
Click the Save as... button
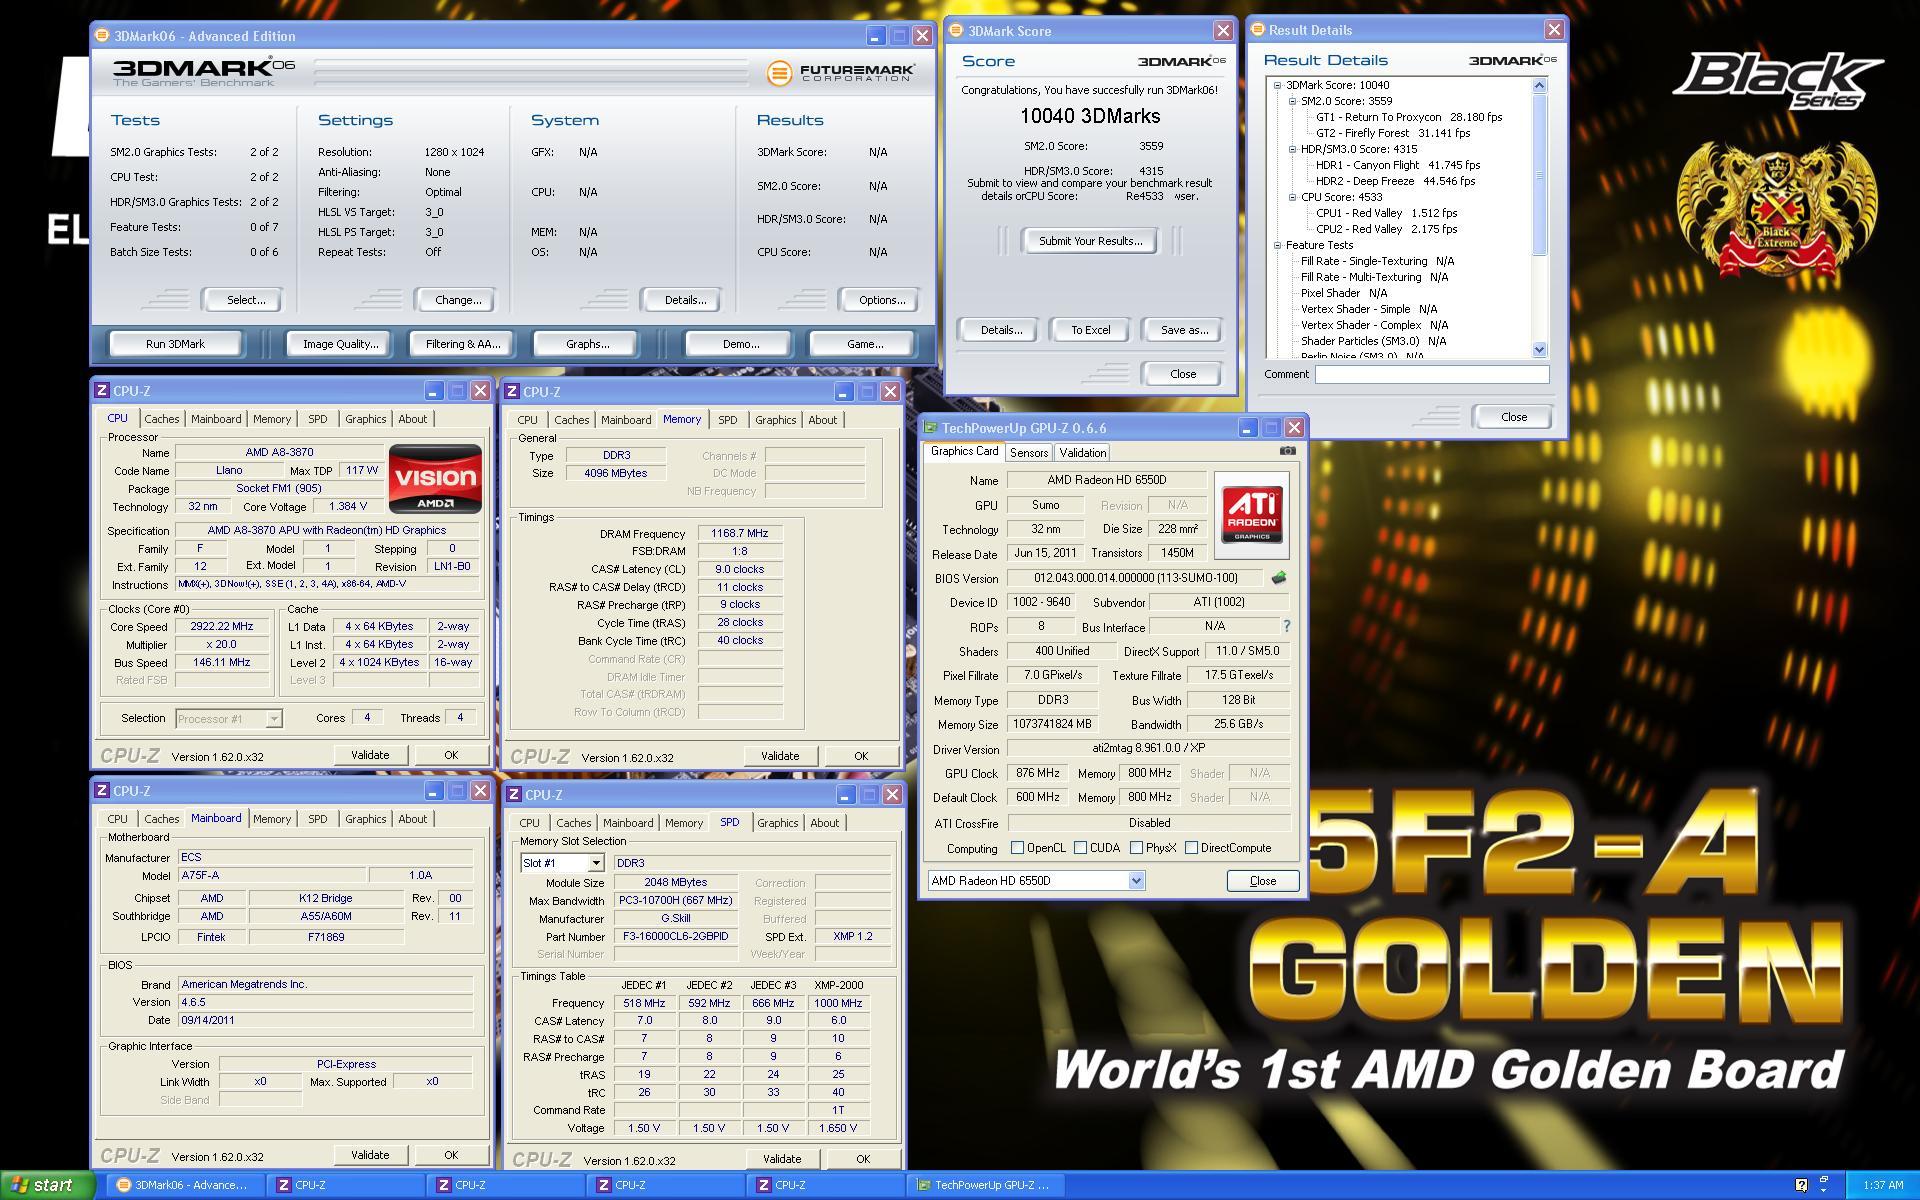pos(1184,330)
